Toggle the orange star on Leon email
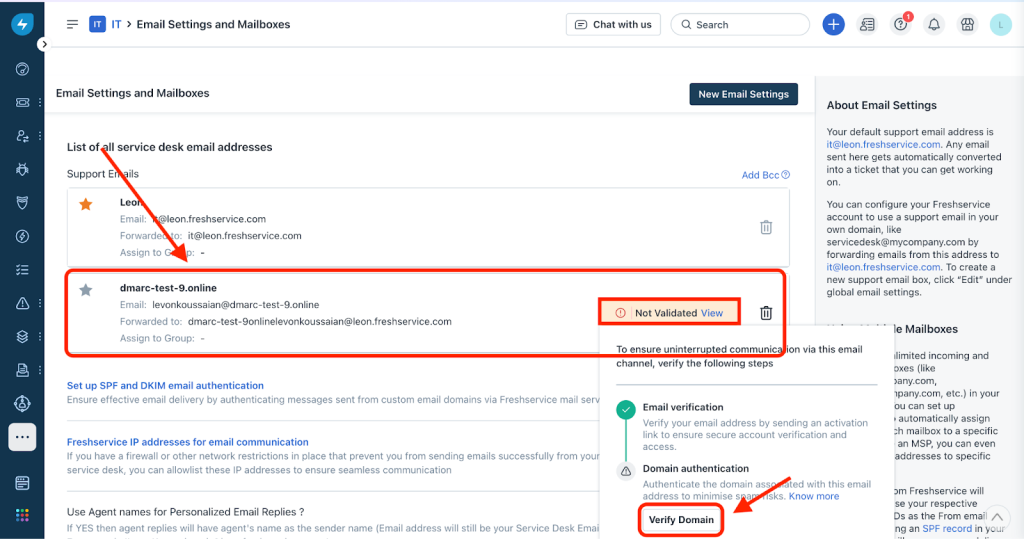 (86, 204)
